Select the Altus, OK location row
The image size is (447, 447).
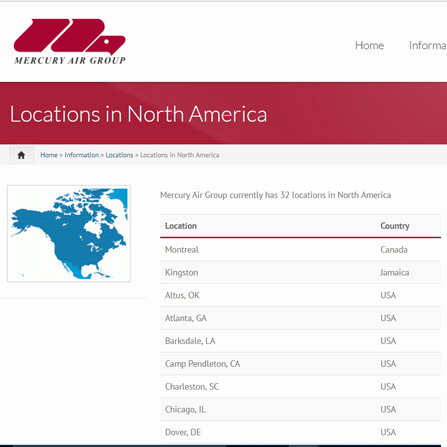tap(300, 295)
